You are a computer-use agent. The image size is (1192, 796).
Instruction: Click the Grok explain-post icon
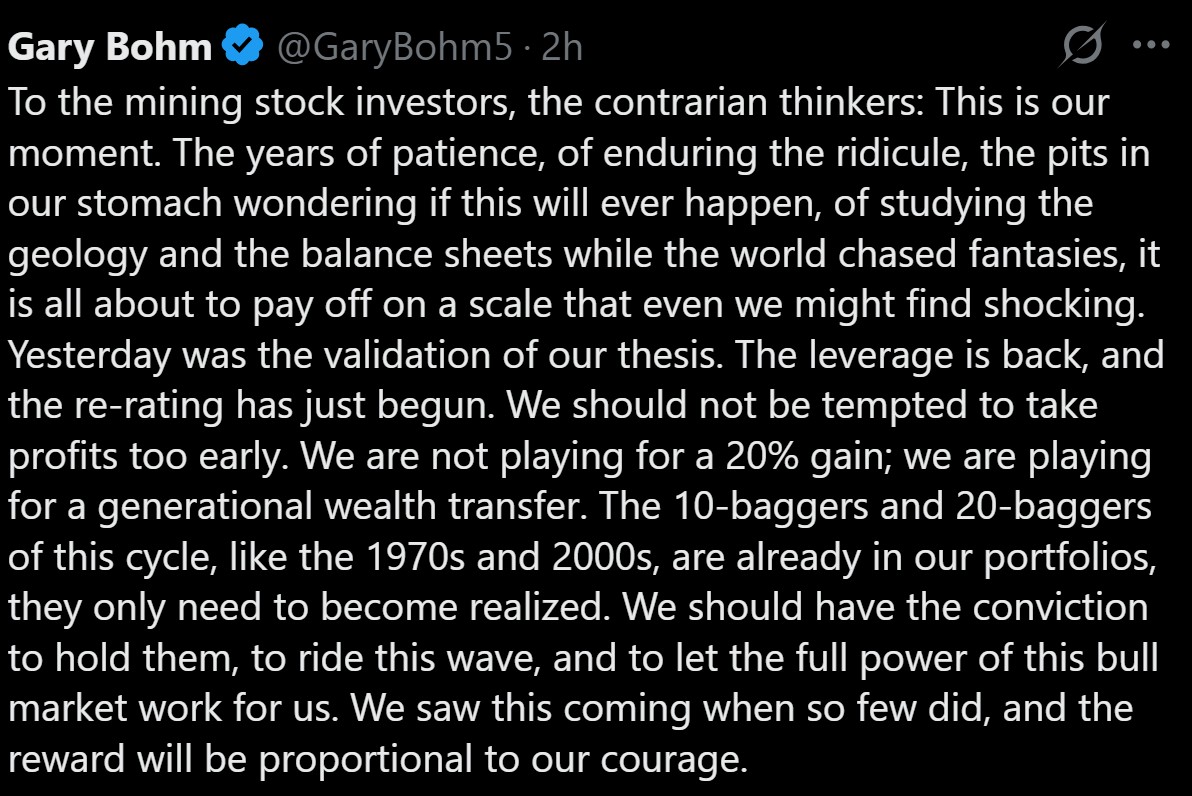pyautogui.click(x=1082, y=45)
